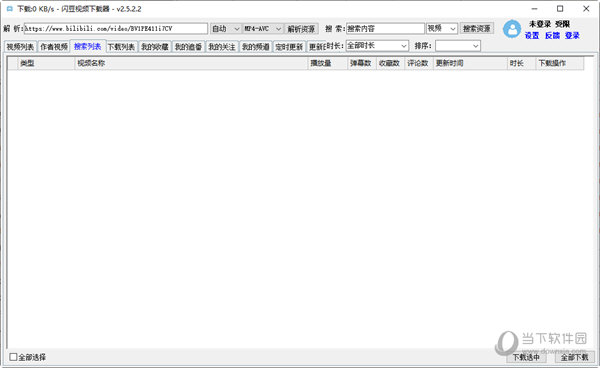Tick the 全部选择 checkbox
This screenshot has height=368, width=600.
tap(13, 357)
